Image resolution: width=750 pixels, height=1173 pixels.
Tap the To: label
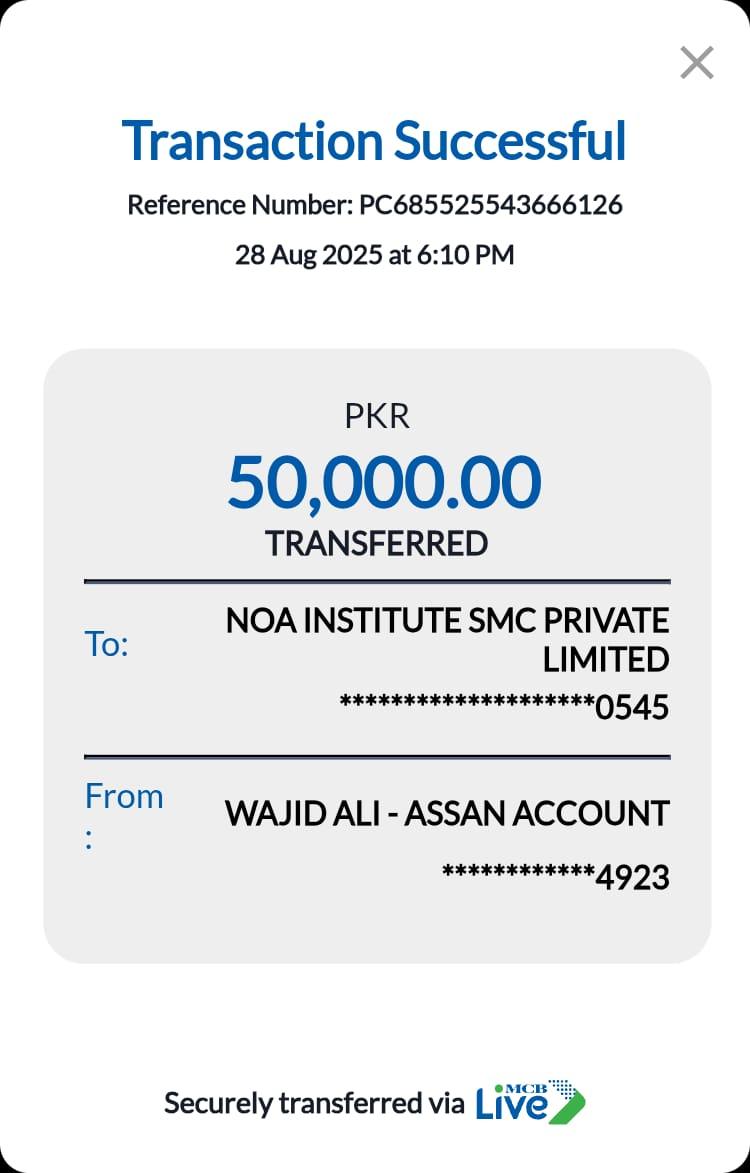point(107,644)
